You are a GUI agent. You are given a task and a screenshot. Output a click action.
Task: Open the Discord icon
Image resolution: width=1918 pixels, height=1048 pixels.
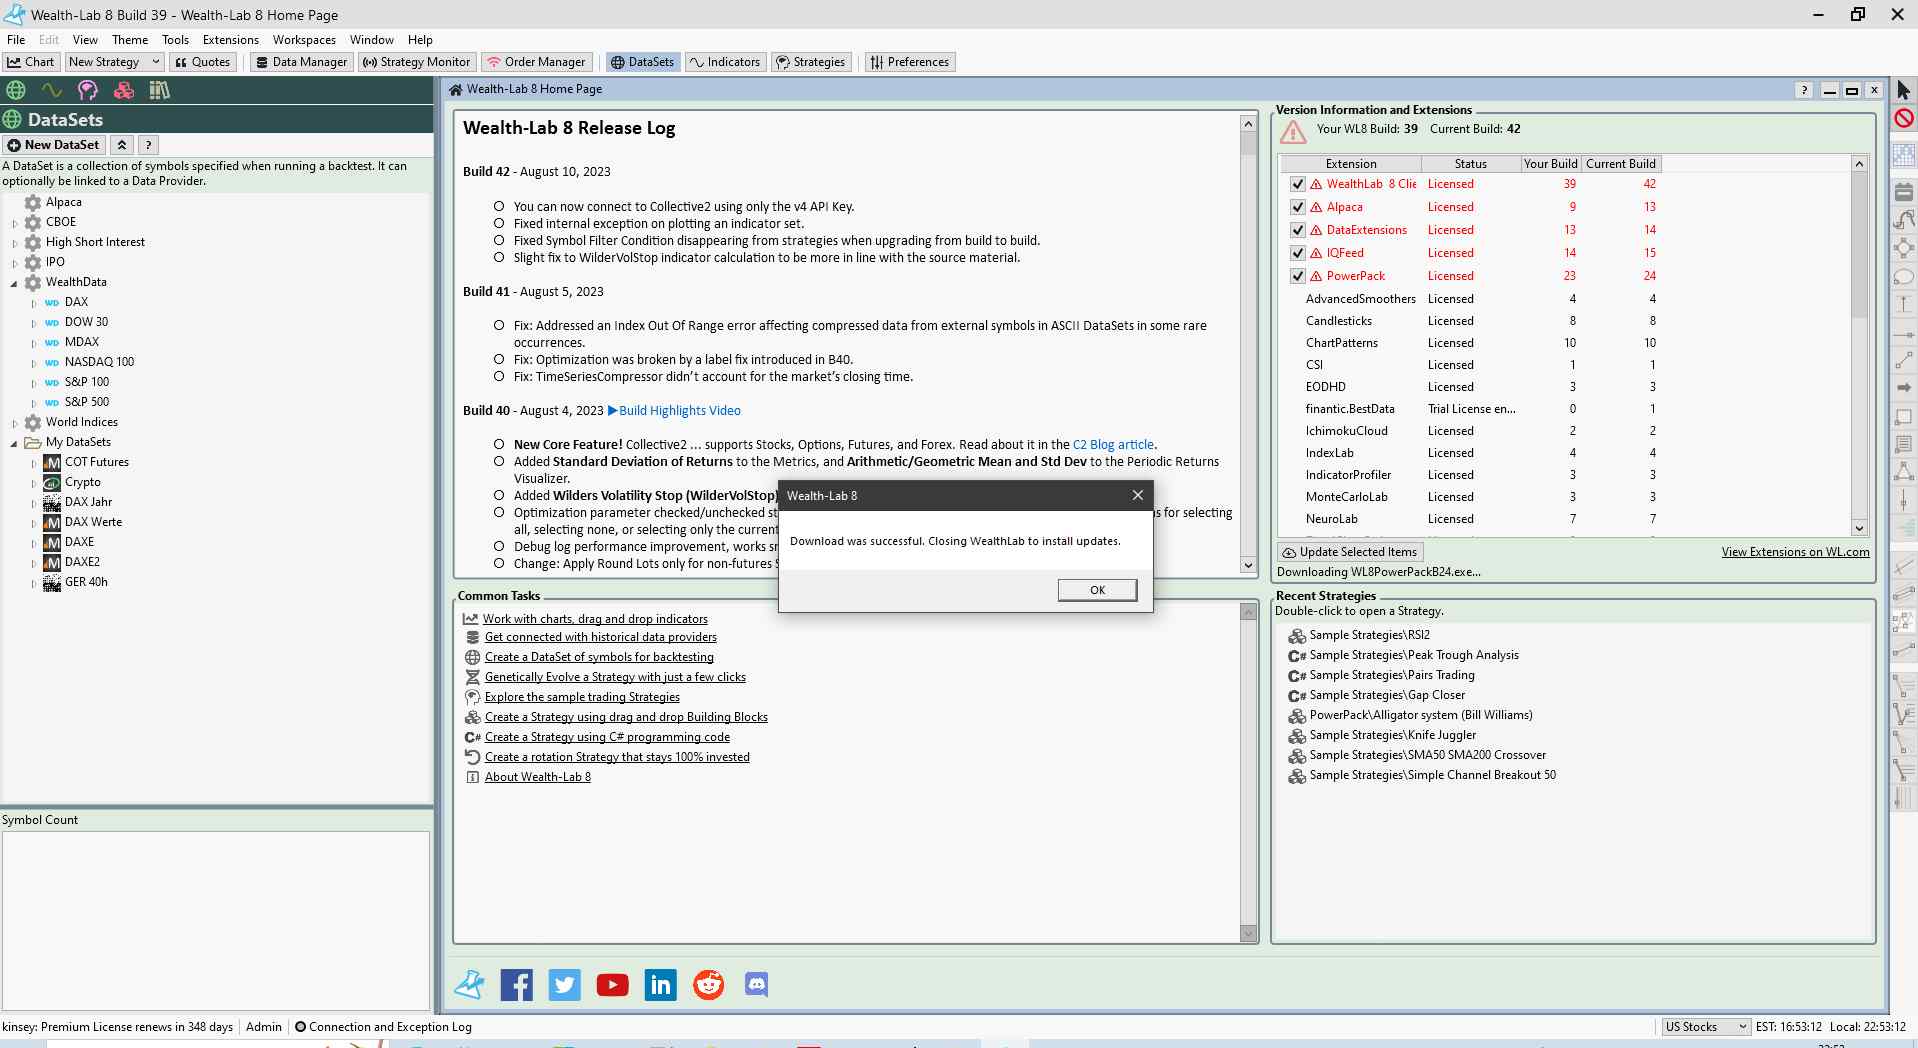point(757,985)
